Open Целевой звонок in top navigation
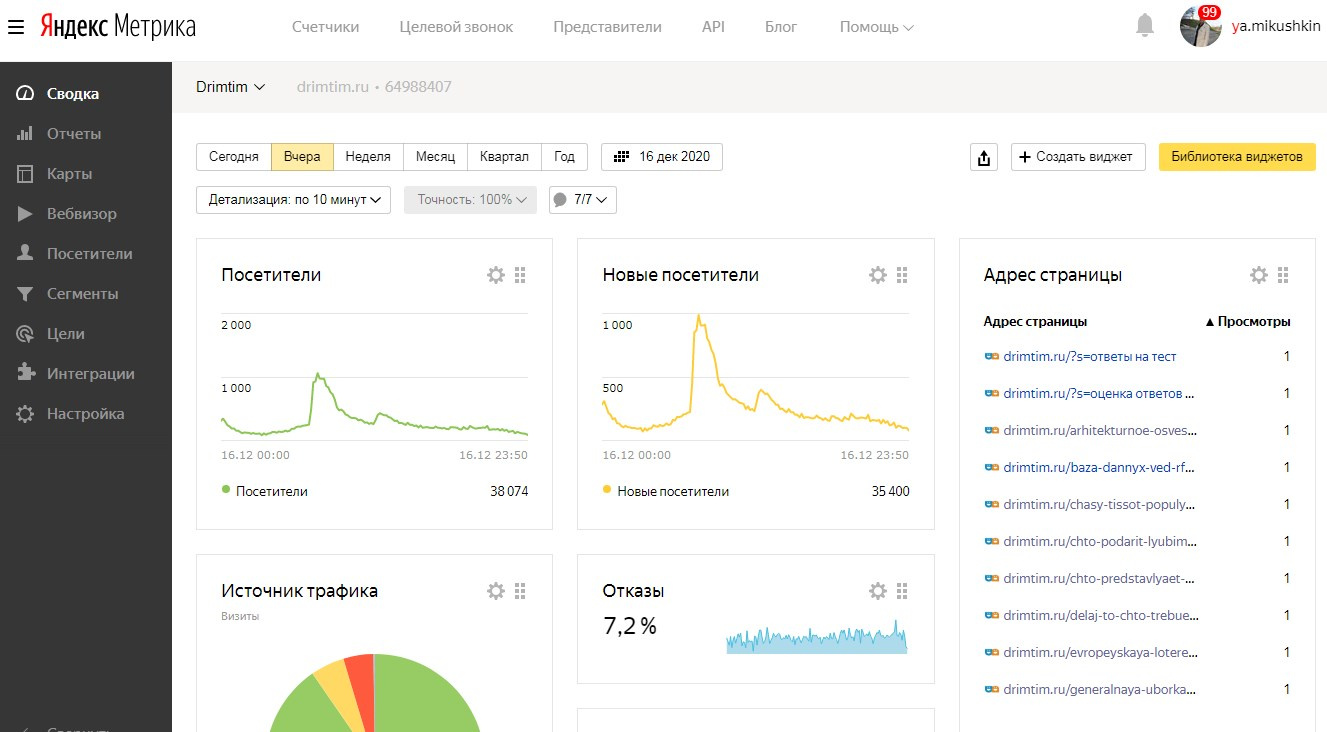The image size is (1327, 732). (456, 27)
